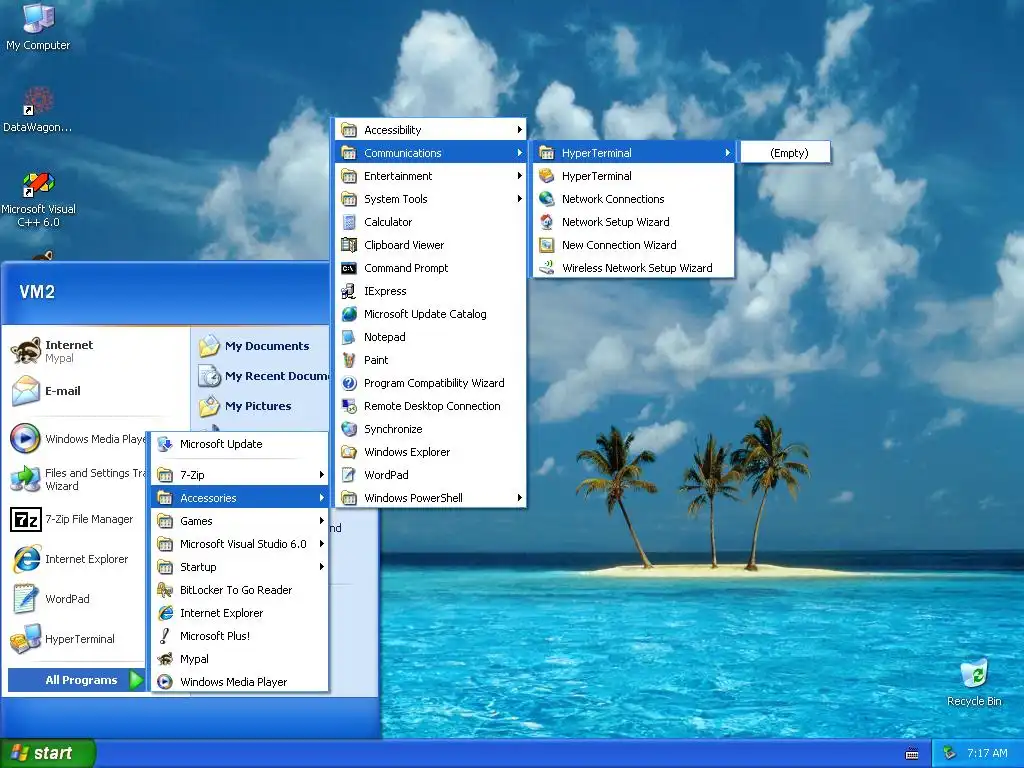The width and height of the screenshot is (1024, 768).
Task: Select the Accessories folder in All Programs
Action: point(240,498)
